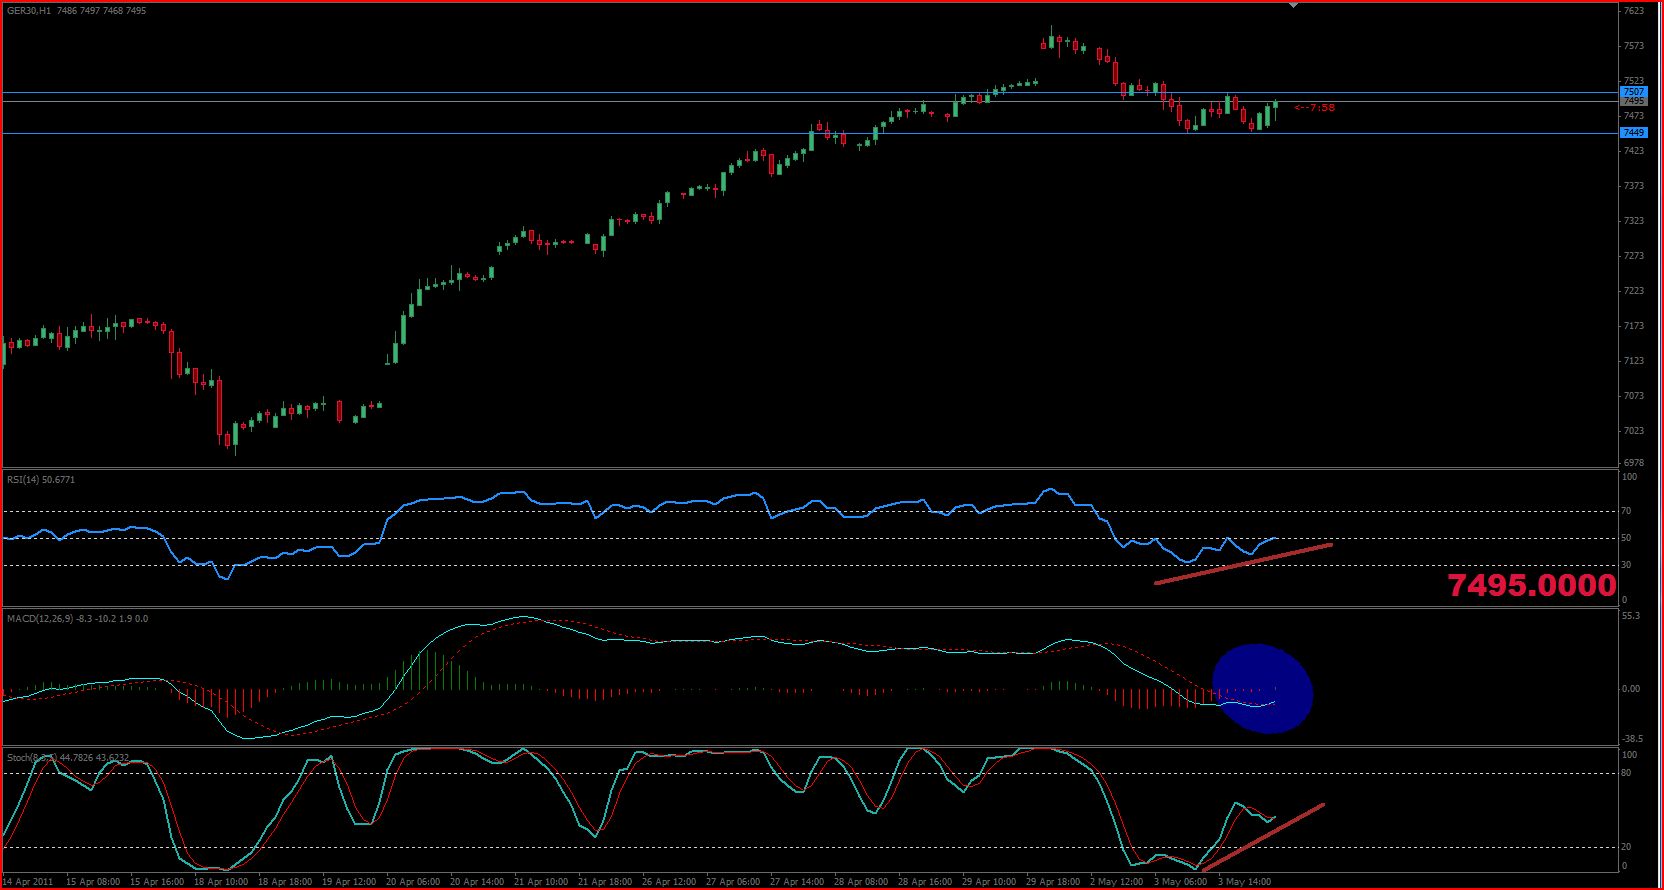Click the 28 Apr 16:00 time label
This screenshot has height=890, width=1664.
pyautogui.click(x=925, y=882)
